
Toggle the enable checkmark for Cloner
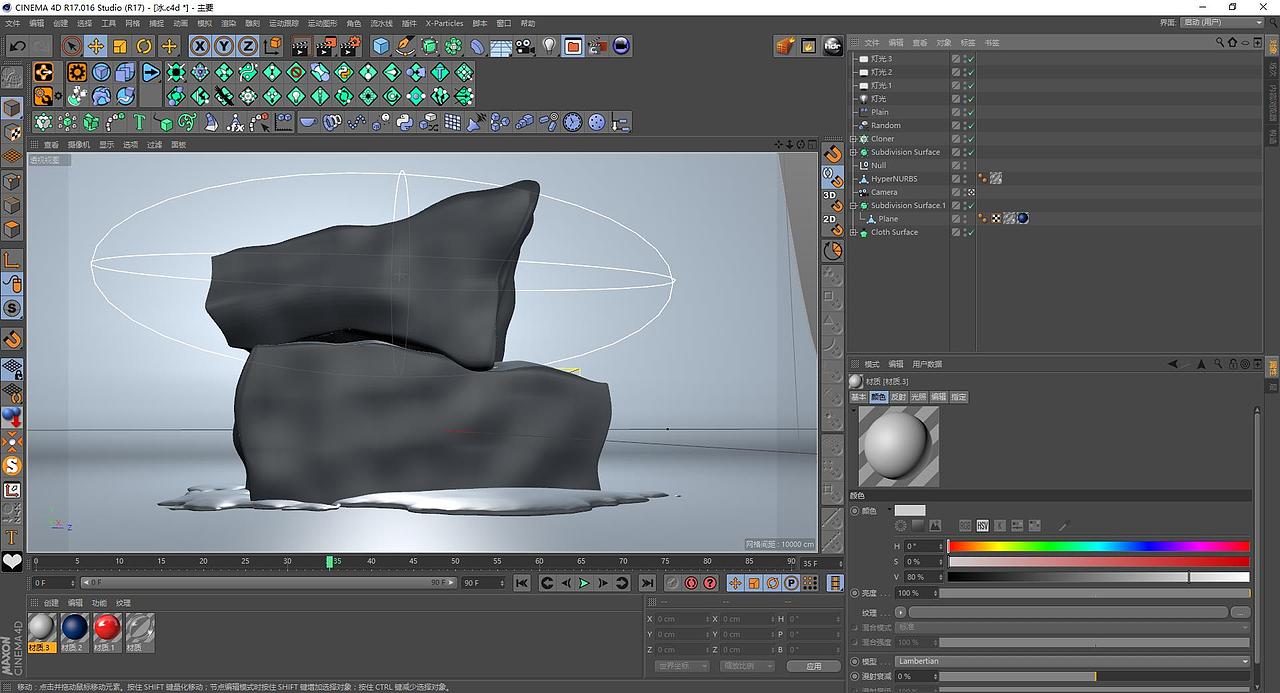click(x=969, y=139)
